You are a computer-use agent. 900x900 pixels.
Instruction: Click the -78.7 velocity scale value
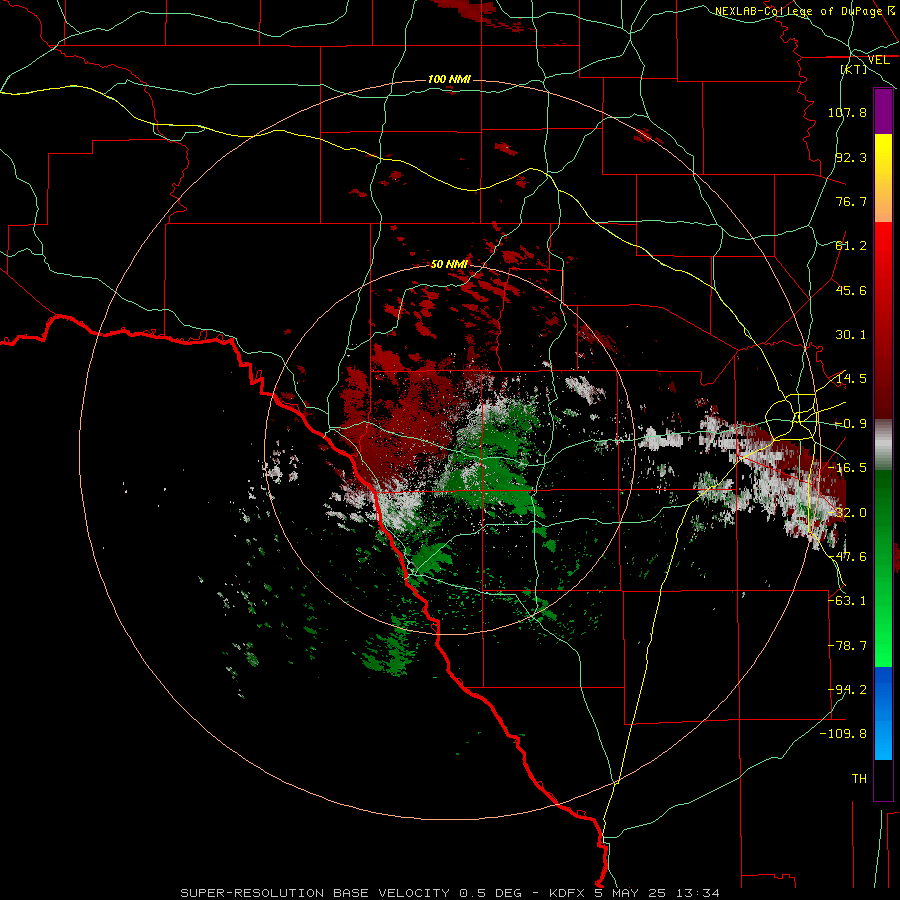pyautogui.click(x=847, y=646)
